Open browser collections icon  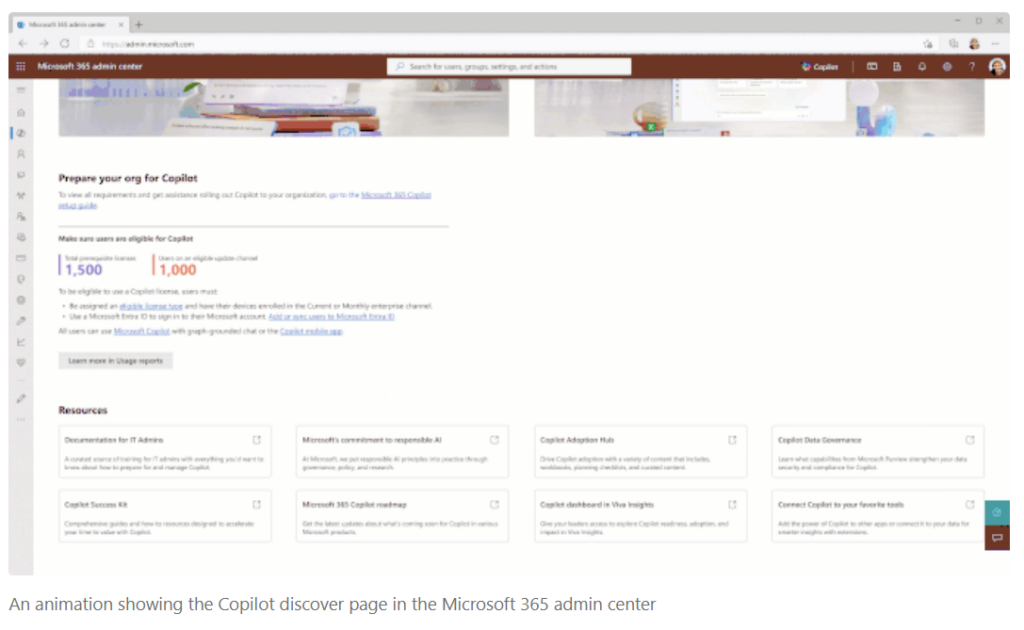953,44
